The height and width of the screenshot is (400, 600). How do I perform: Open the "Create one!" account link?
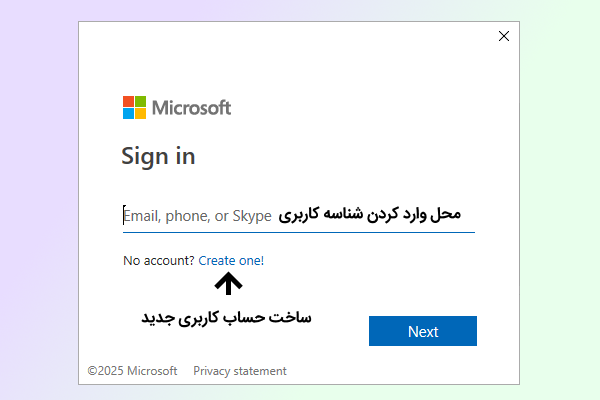pos(231,261)
